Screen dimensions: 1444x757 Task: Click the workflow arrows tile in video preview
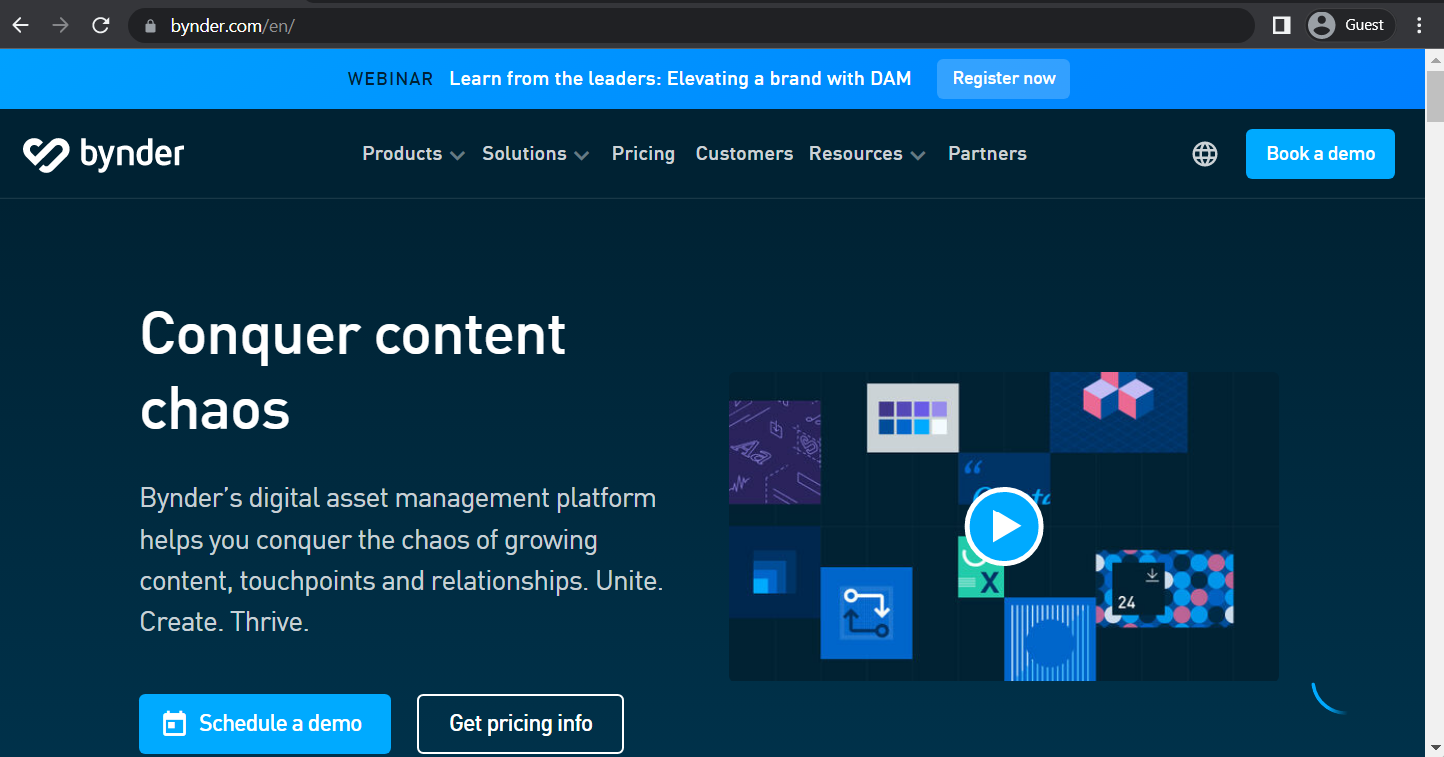(x=866, y=613)
